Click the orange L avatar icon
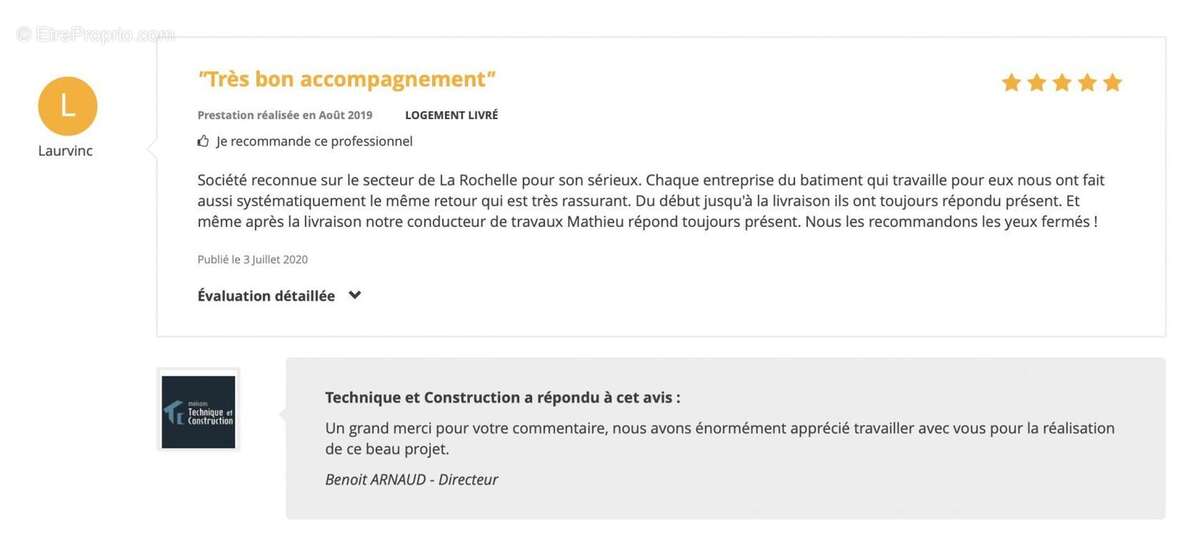The width and height of the screenshot is (1200, 558). (x=67, y=106)
